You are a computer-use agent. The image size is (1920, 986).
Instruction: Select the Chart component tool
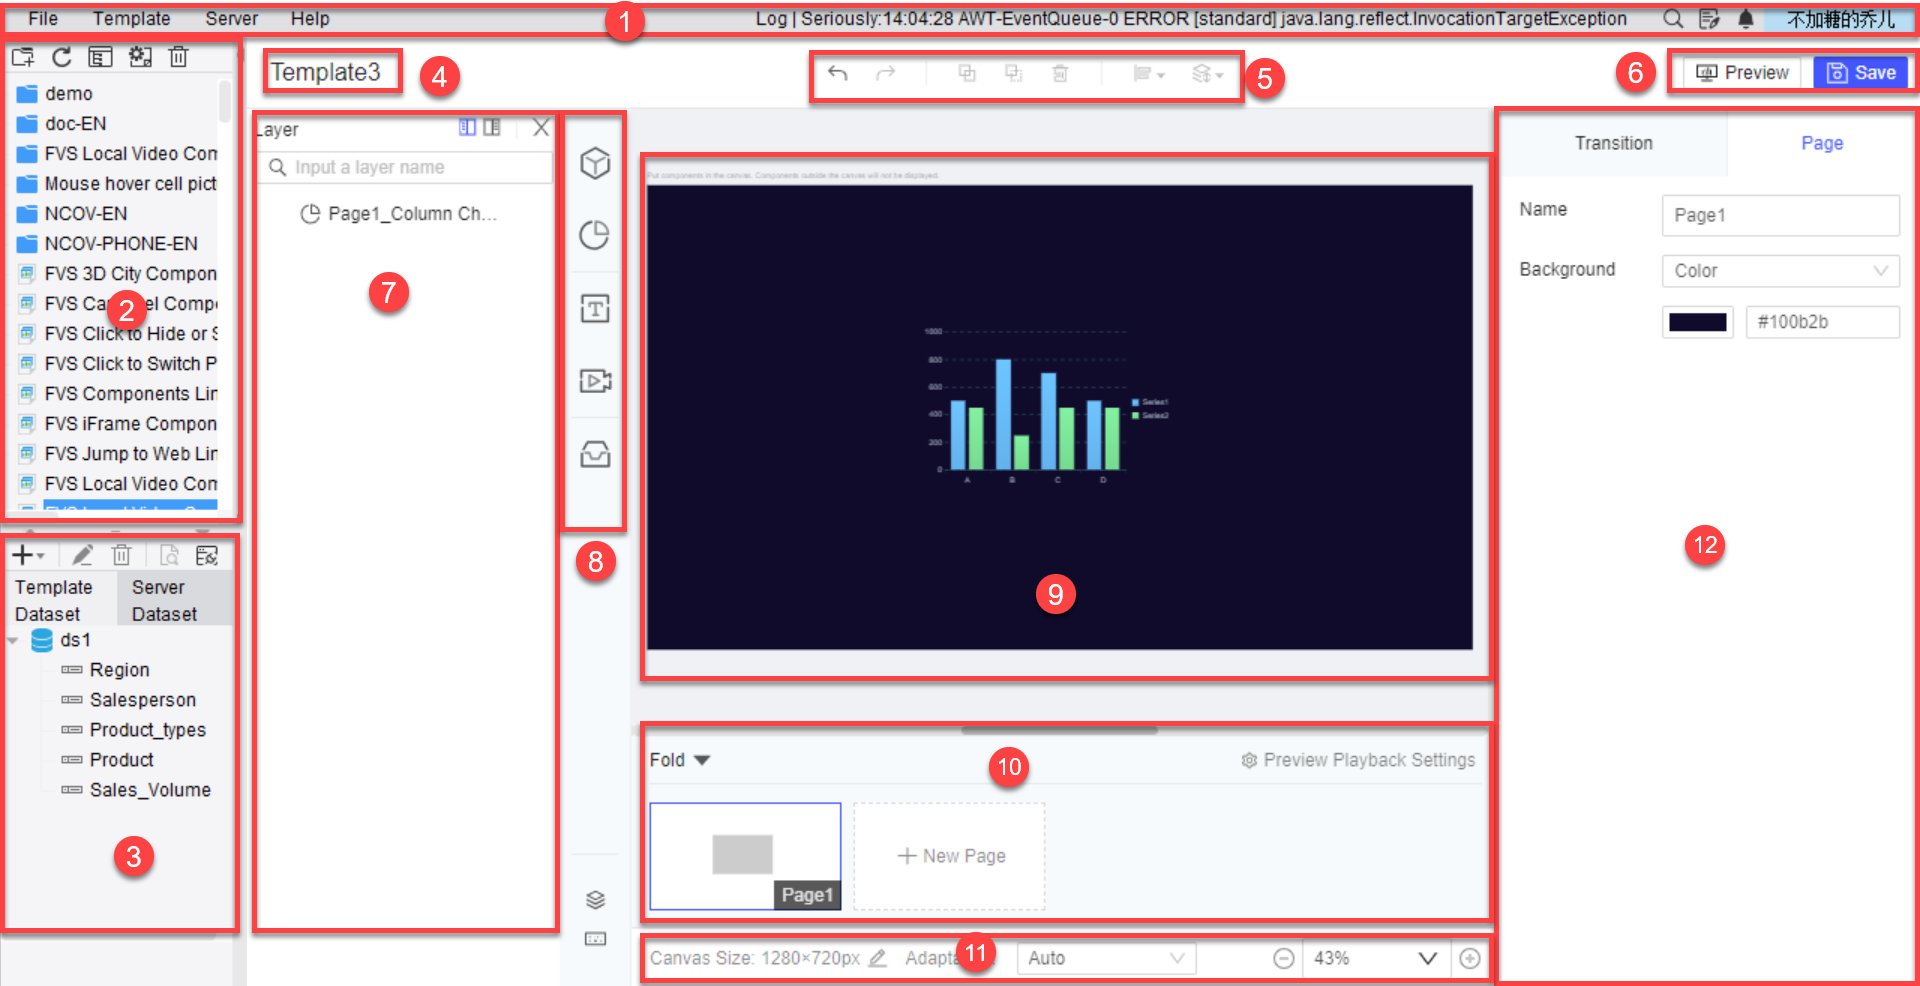595,236
